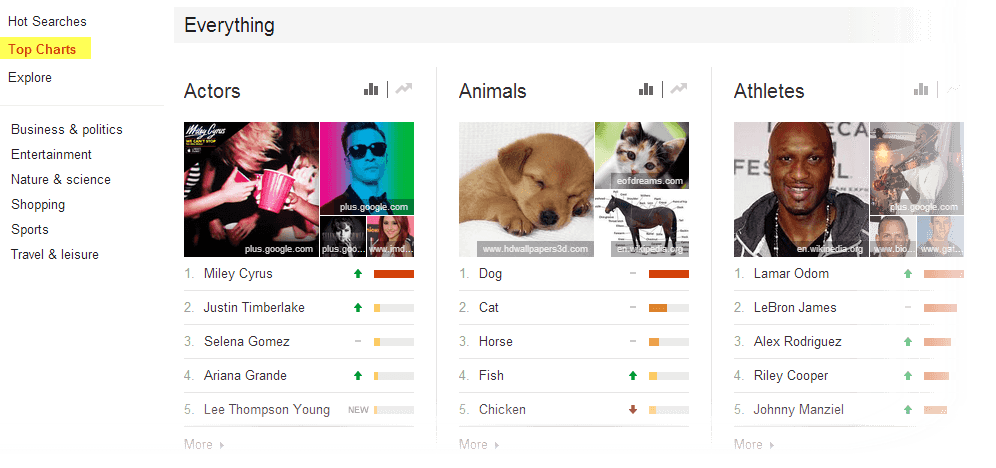
Task: Select bar chart icon in Animals section
Action: coord(646,90)
